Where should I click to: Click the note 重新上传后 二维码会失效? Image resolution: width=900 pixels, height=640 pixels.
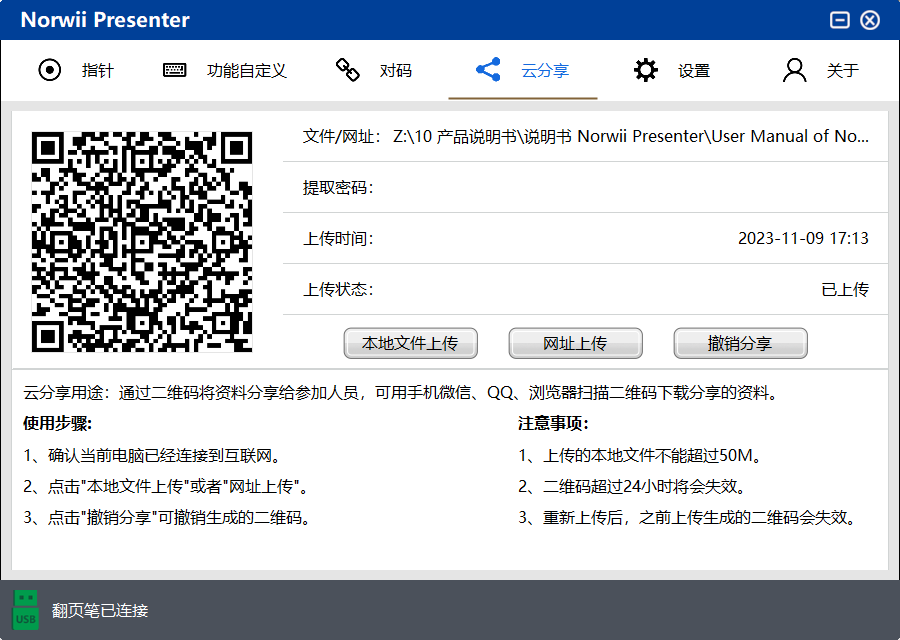coord(688,518)
